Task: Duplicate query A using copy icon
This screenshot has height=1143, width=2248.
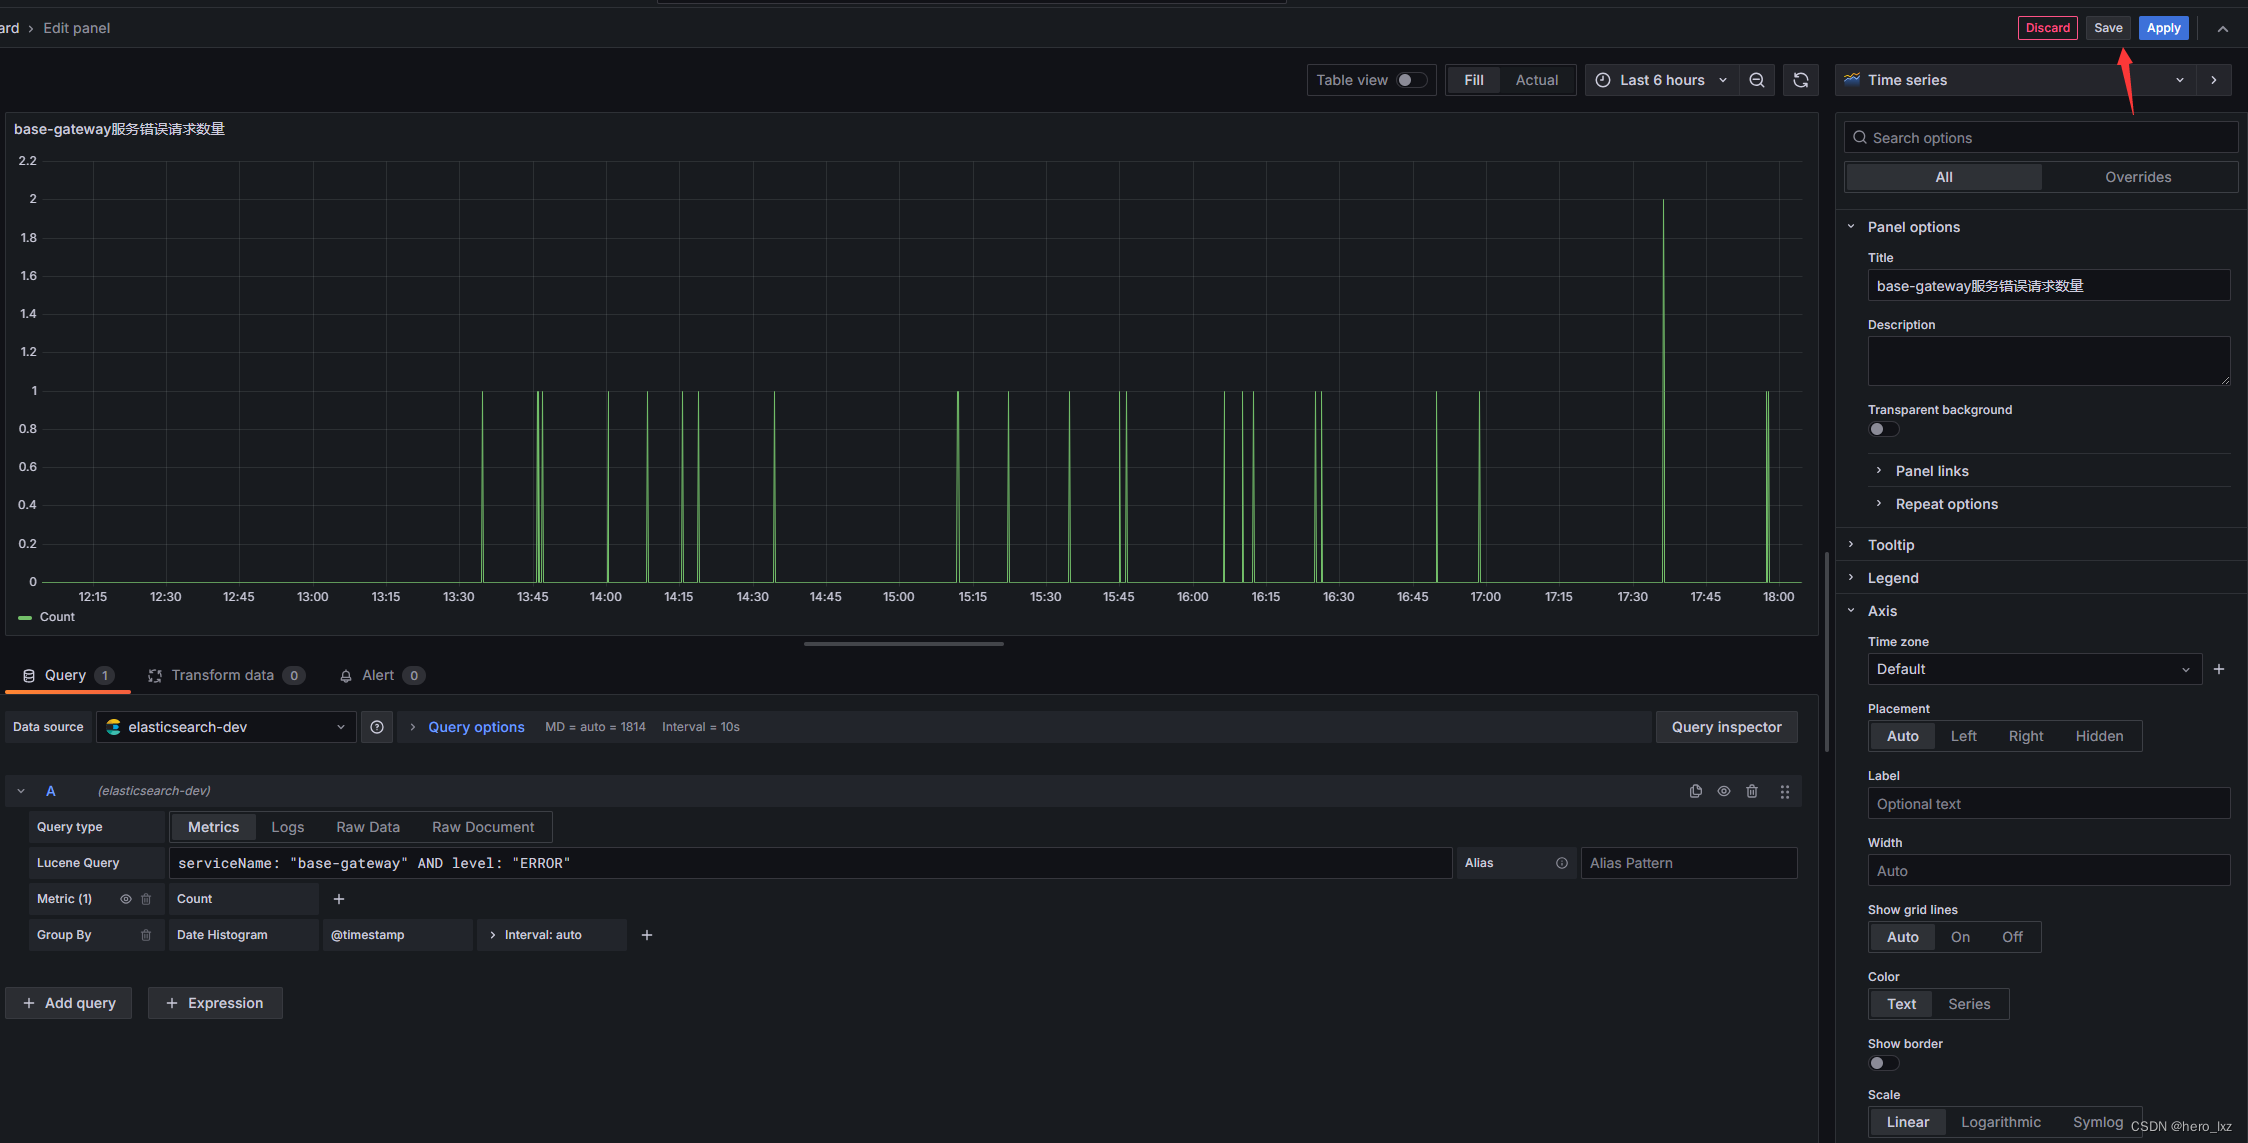Action: 1696,791
